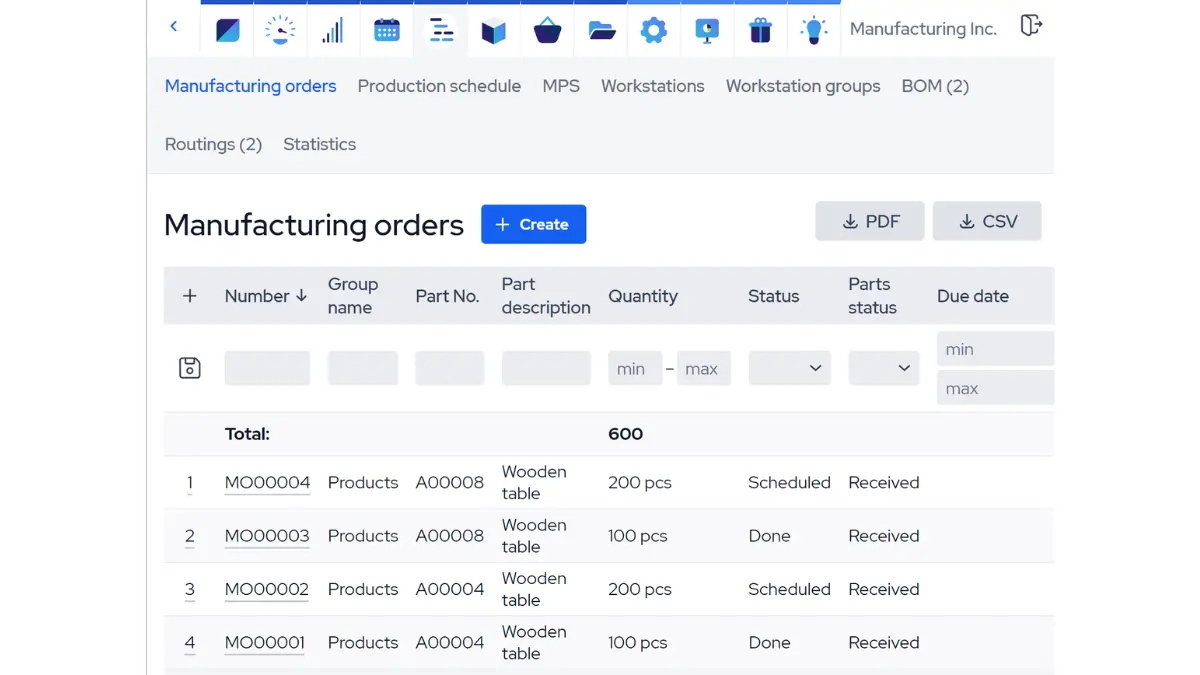Switch to the Production schedule tab
The height and width of the screenshot is (675, 1200).
439,86
